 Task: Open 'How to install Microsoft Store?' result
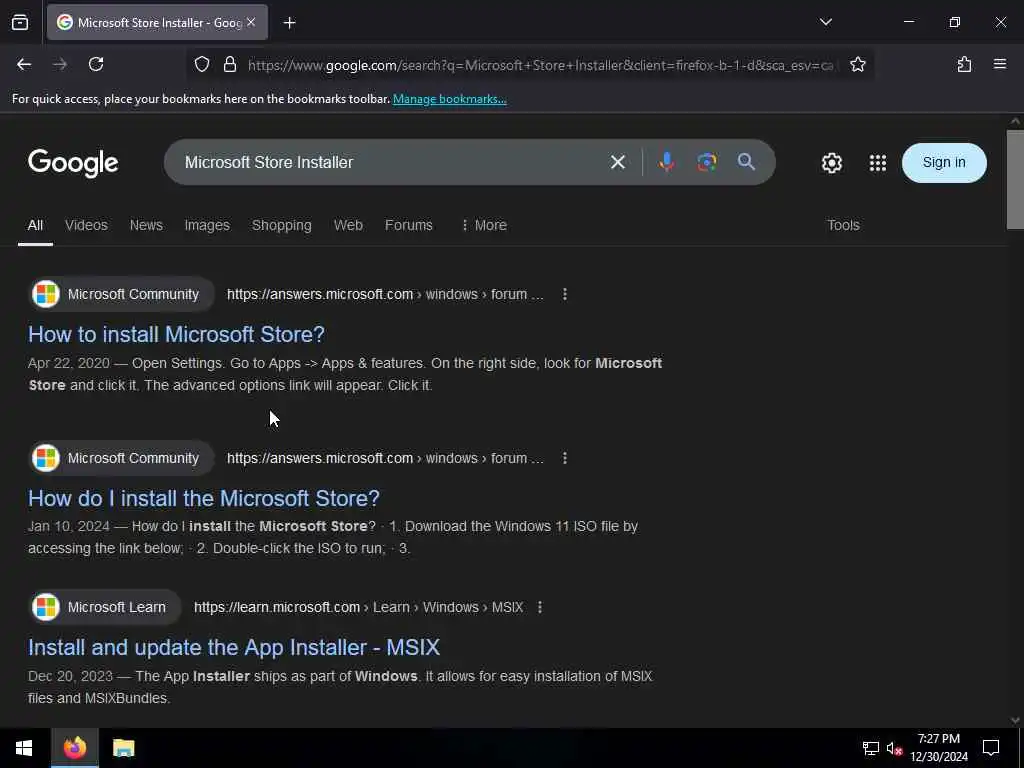point(176,334)
